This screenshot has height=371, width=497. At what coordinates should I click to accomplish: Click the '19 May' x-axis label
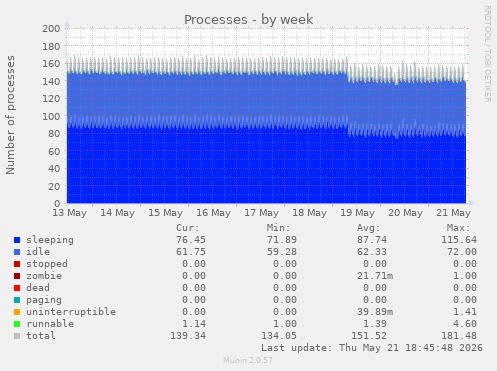(x=358, y=213)
